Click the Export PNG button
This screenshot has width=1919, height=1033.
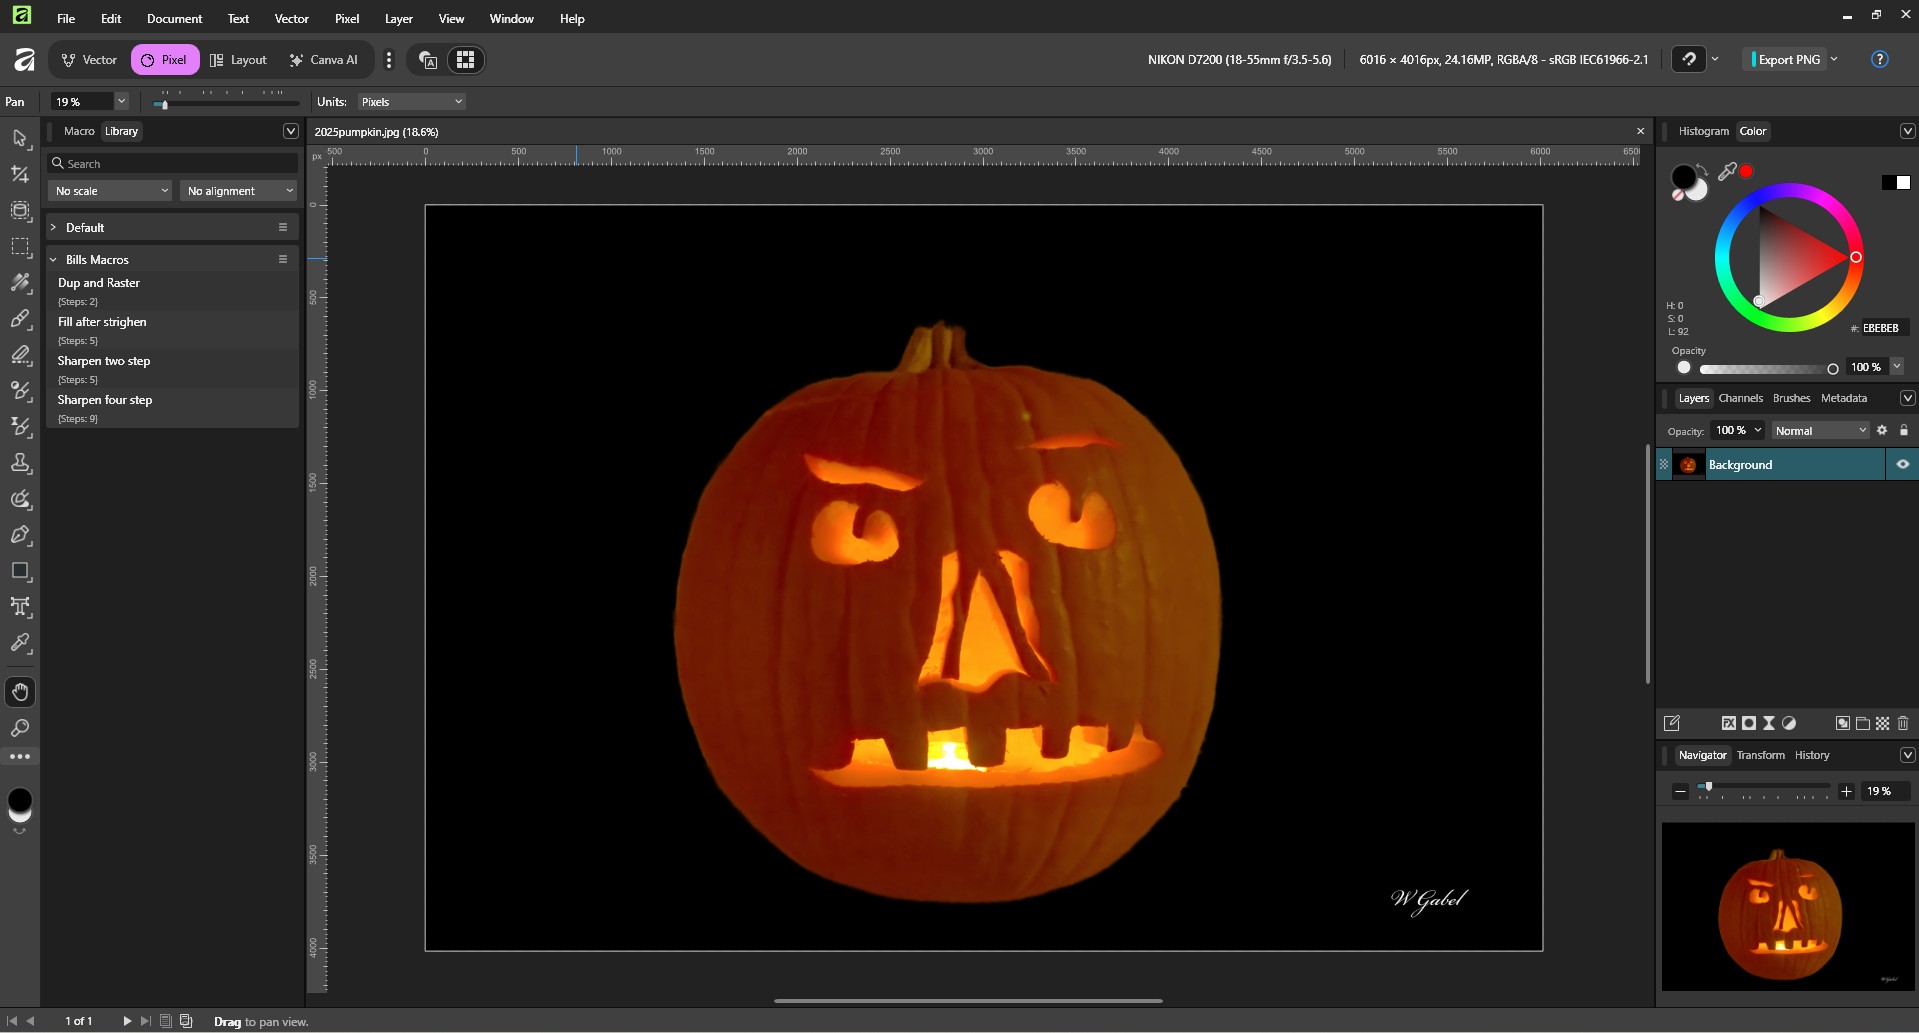(x=1788, y=60)
